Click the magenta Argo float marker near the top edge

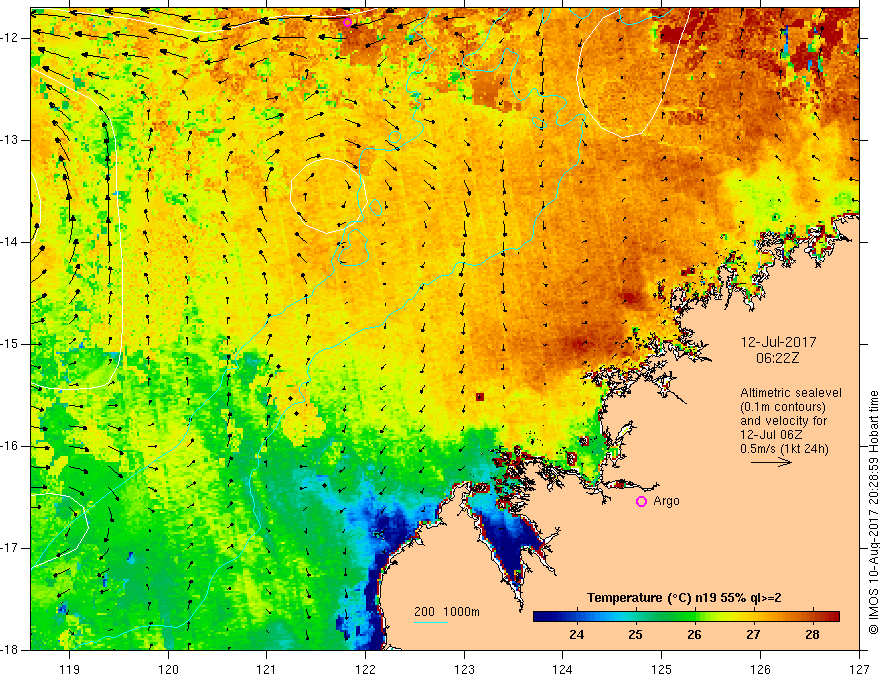(347, 22)
